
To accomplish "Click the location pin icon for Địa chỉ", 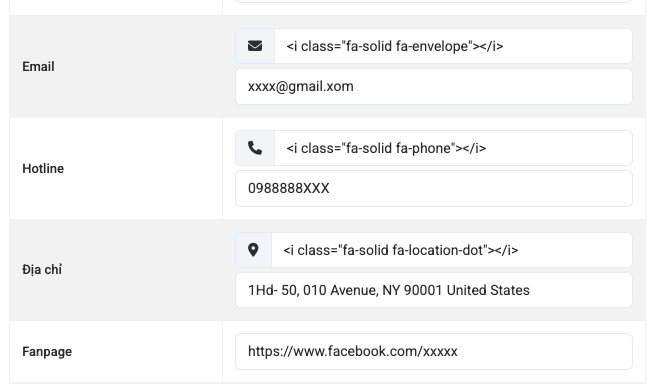I will (253, 250).
